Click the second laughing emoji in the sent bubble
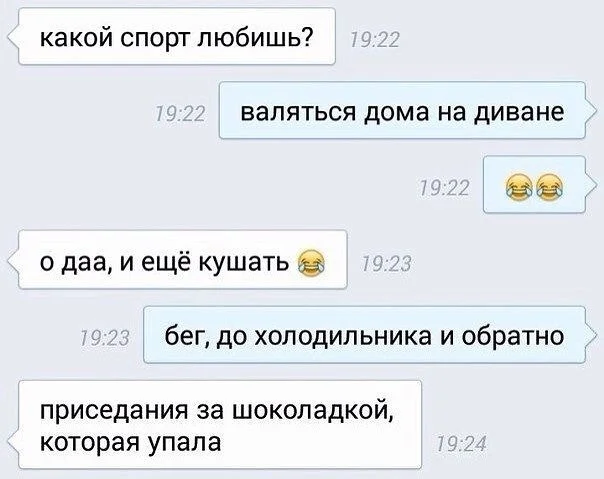 pos(549,187)
